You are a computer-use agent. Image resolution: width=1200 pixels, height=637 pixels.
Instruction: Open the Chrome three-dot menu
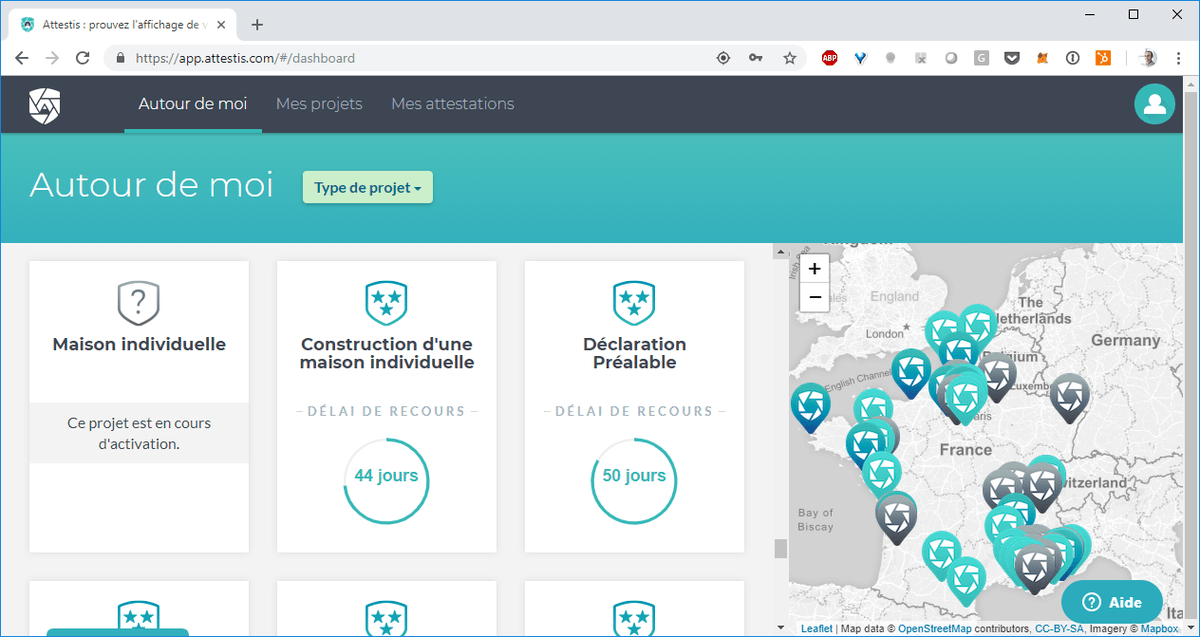tap(1180, 58)
